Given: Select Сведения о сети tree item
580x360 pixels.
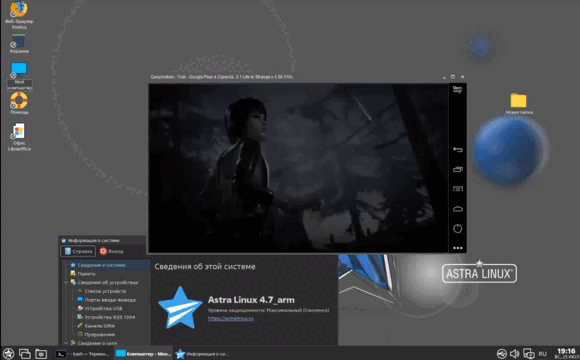Looking at the screenshot, I should [94, 343].
